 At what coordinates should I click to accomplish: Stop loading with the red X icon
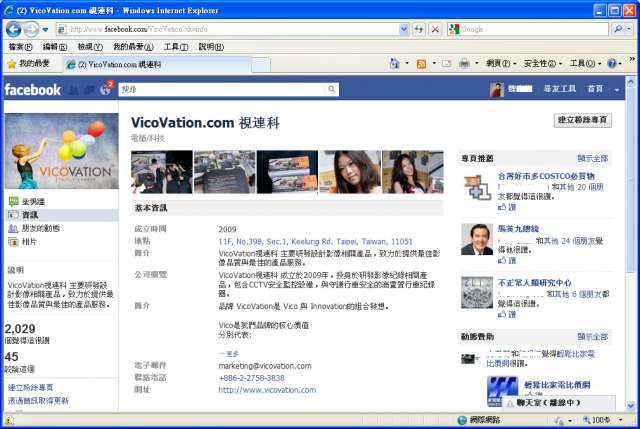point(435,29)
